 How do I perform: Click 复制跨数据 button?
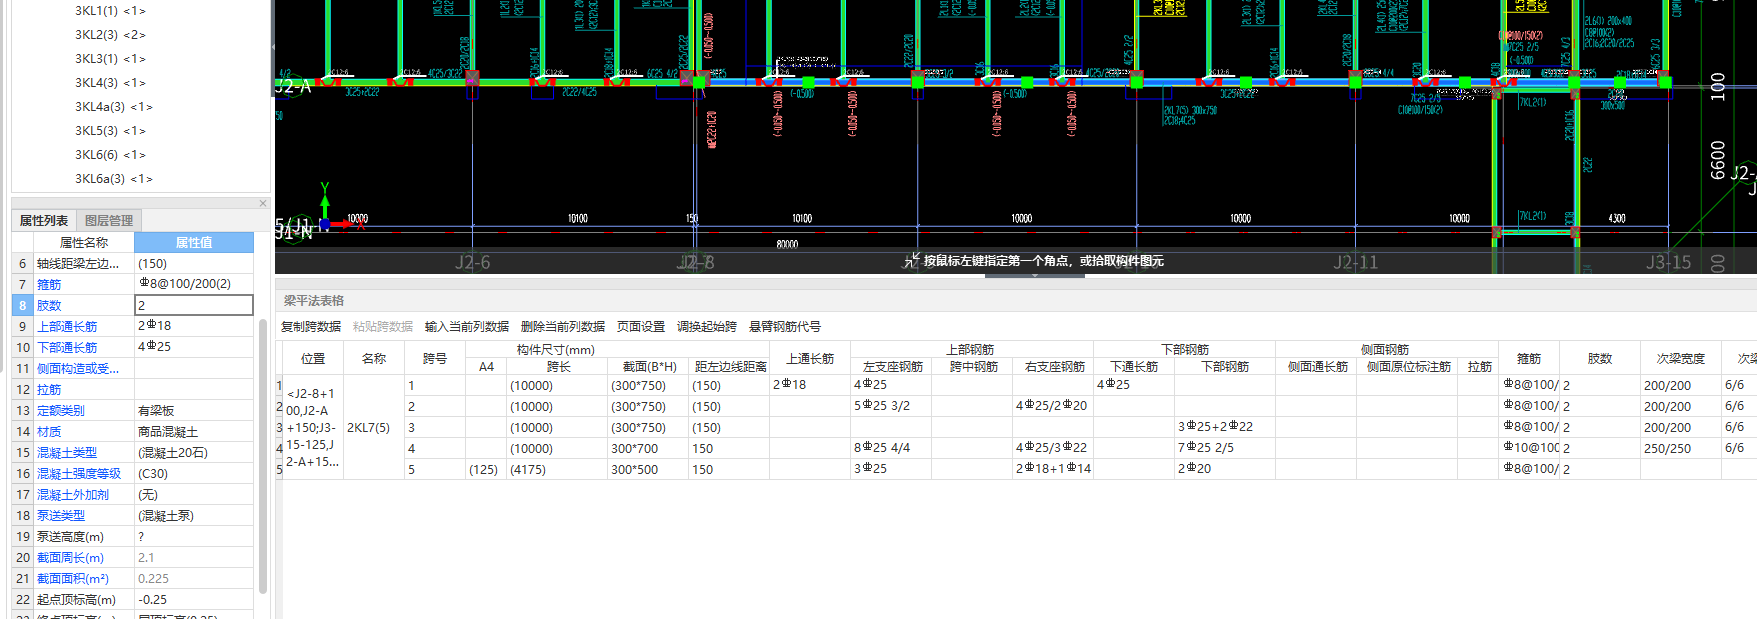(x=311, y=327)
